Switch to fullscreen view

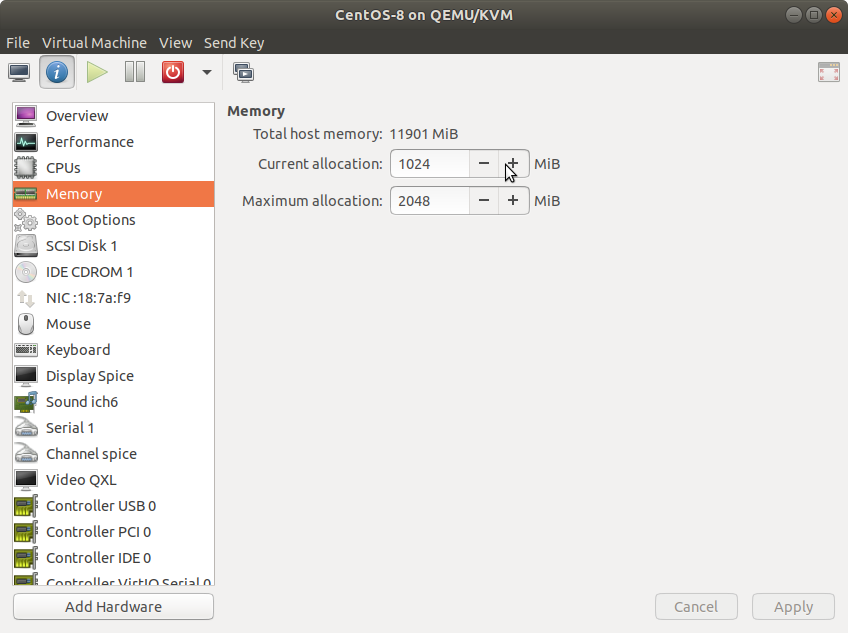coord(829,72)
